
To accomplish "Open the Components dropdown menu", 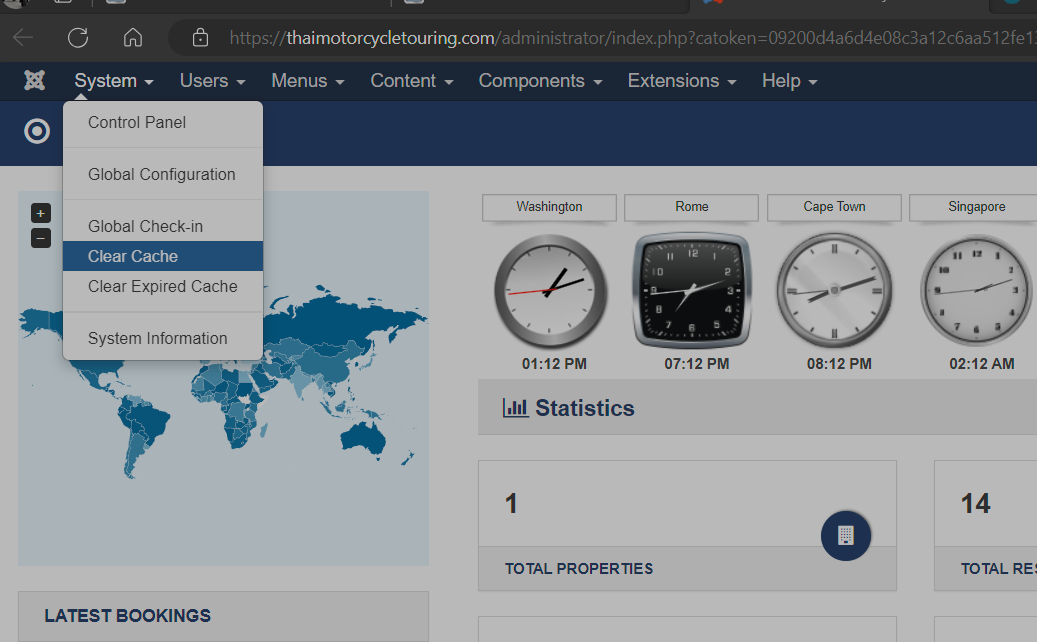I will (540, 81).
